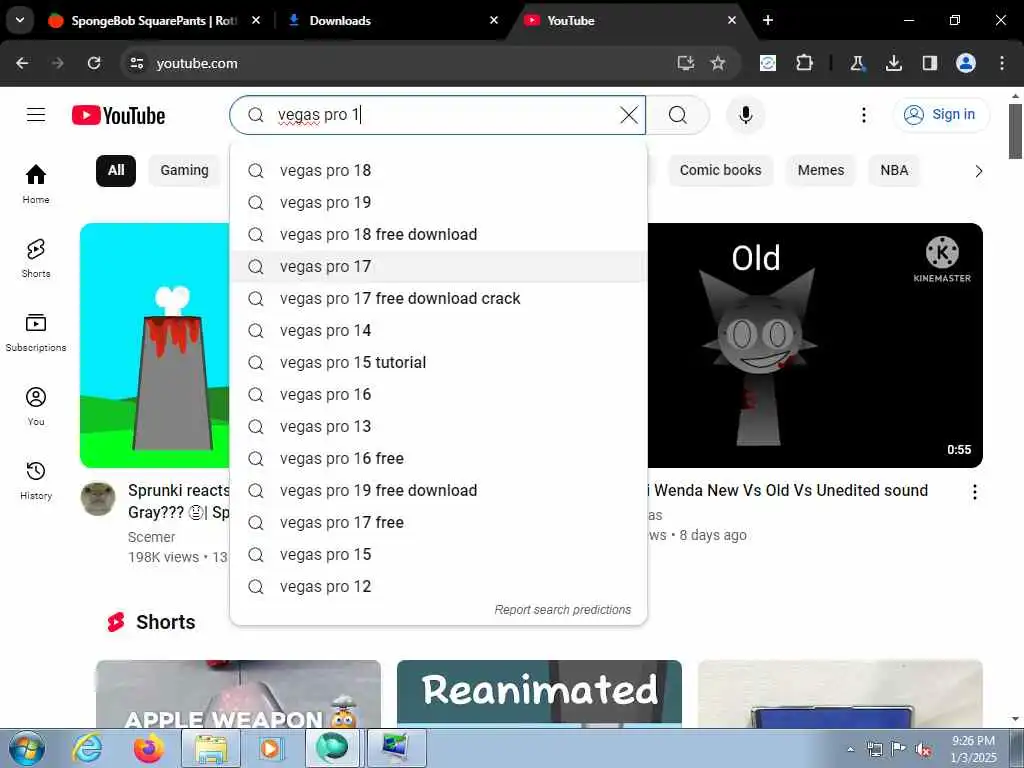Choose suggestion "vegas pro 16"
This screenshot has height=768, width=1024.
coord(438,394)
